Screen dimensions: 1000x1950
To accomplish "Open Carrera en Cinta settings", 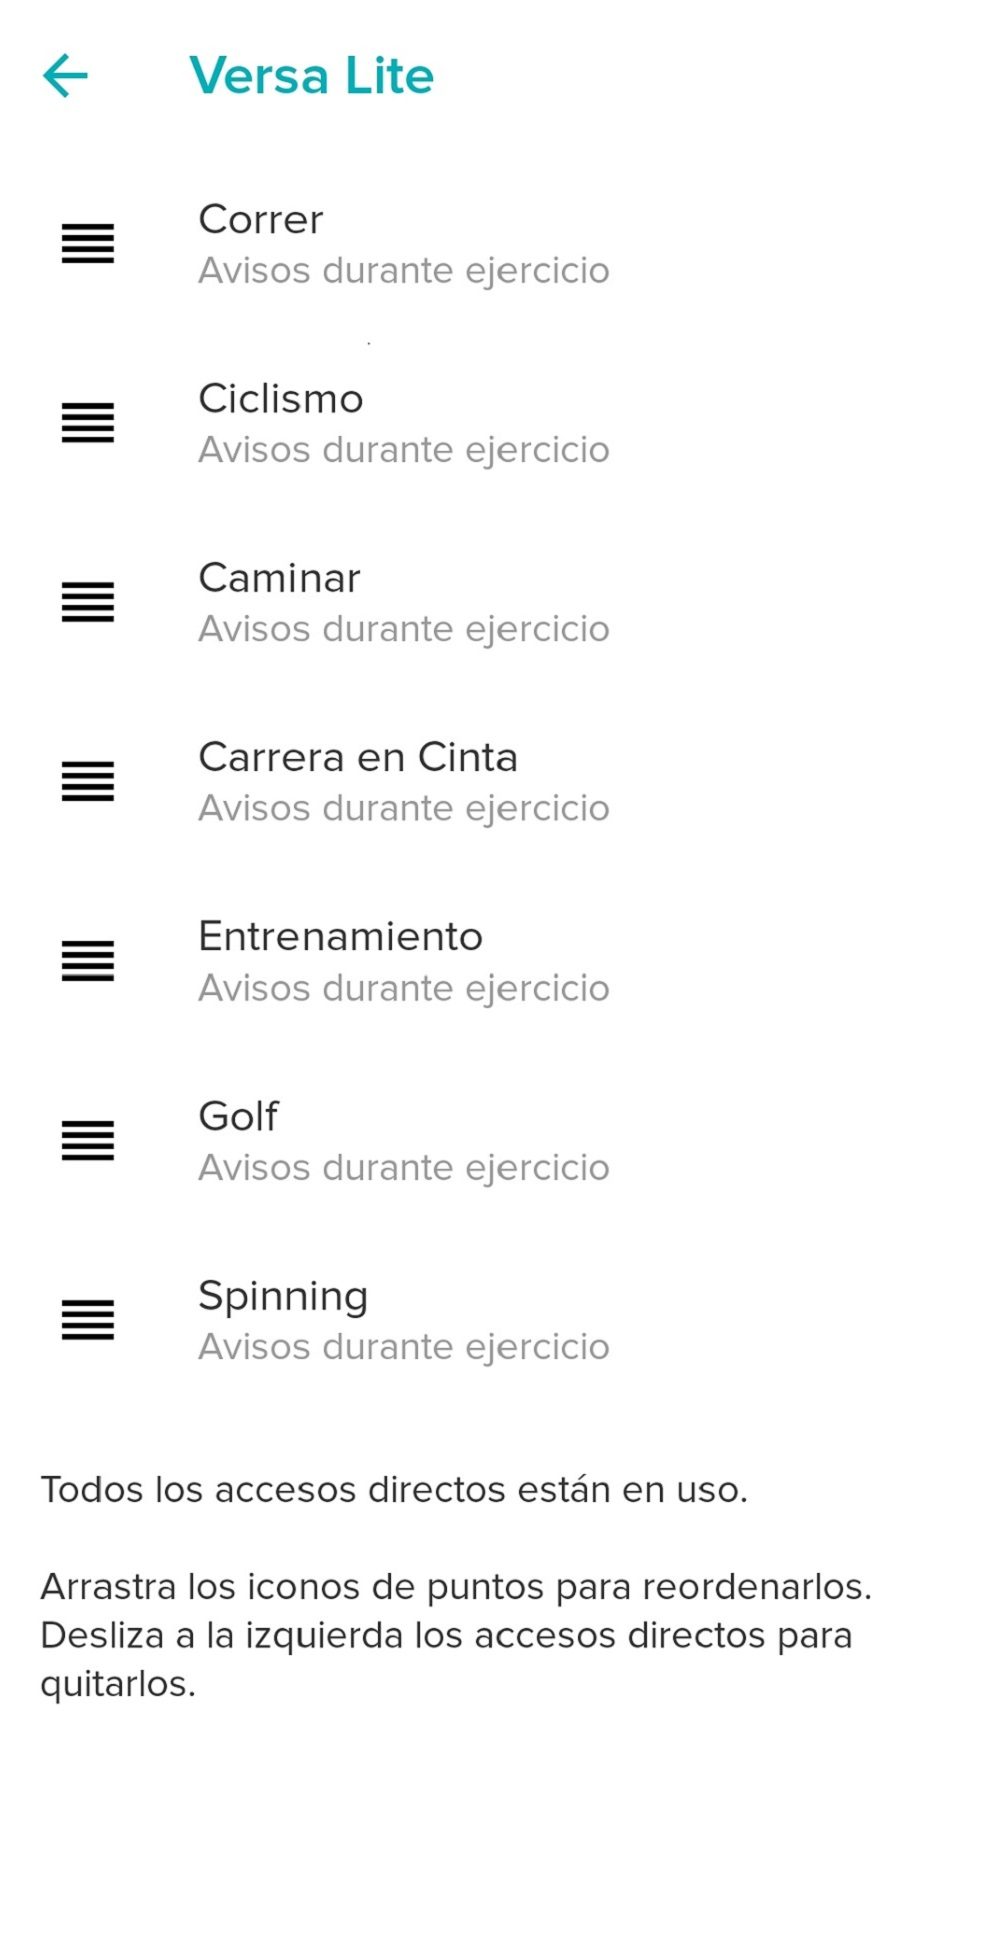I will coord(358,757).
